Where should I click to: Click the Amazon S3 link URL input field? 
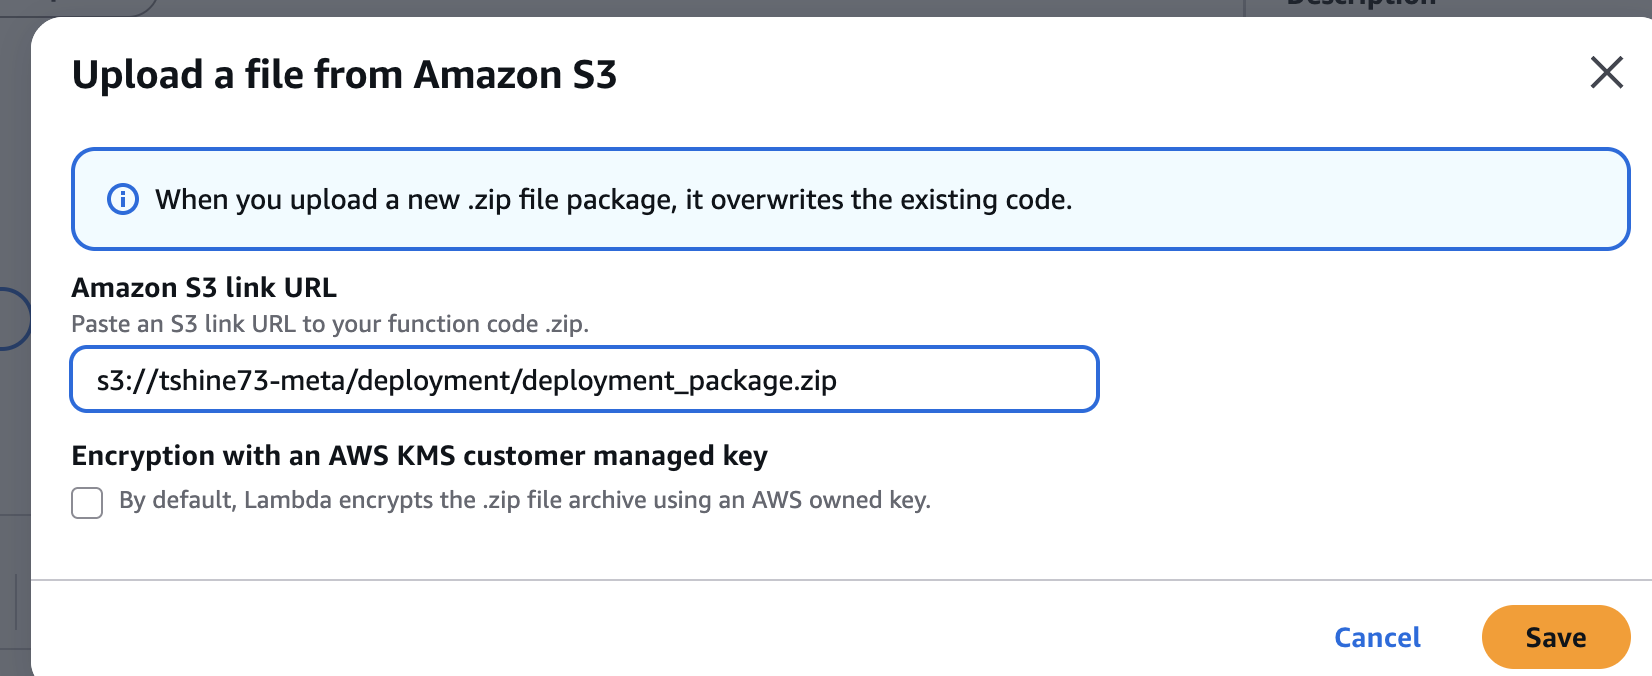tap(584, 379)
